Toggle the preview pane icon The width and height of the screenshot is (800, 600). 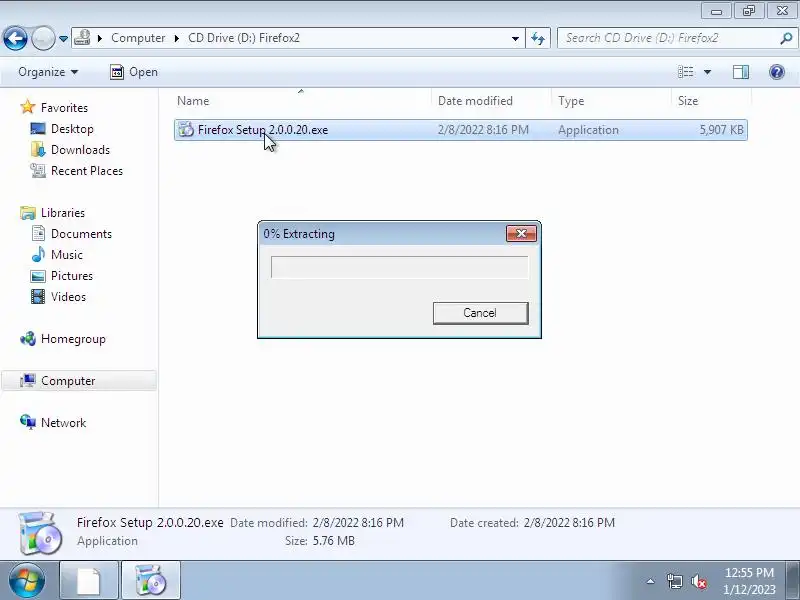pos(741,72)
